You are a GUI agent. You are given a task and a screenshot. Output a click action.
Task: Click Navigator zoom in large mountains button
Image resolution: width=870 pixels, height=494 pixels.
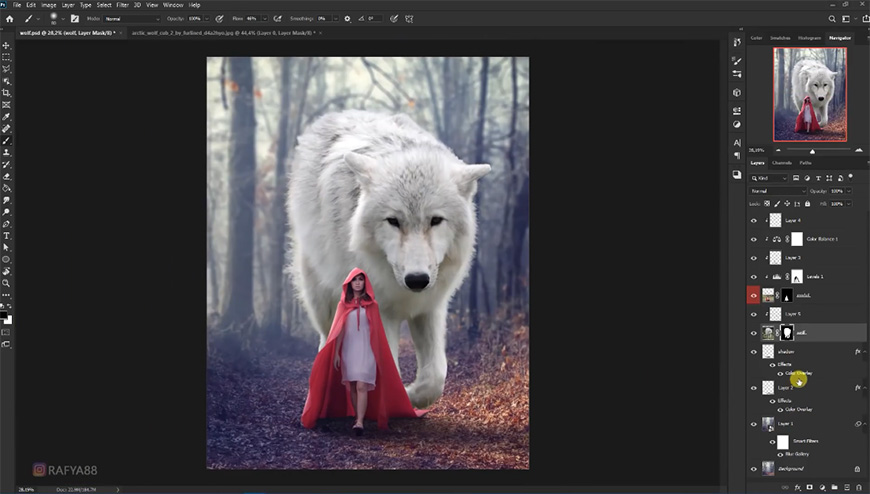pos(859,150)
